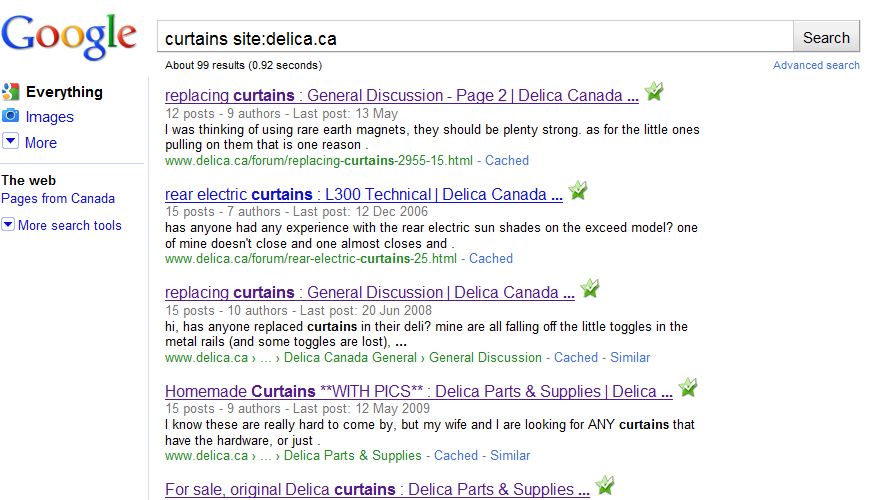Screen dimensions: 870x500
Task: Expand More search tools
Action: (62, 225)
